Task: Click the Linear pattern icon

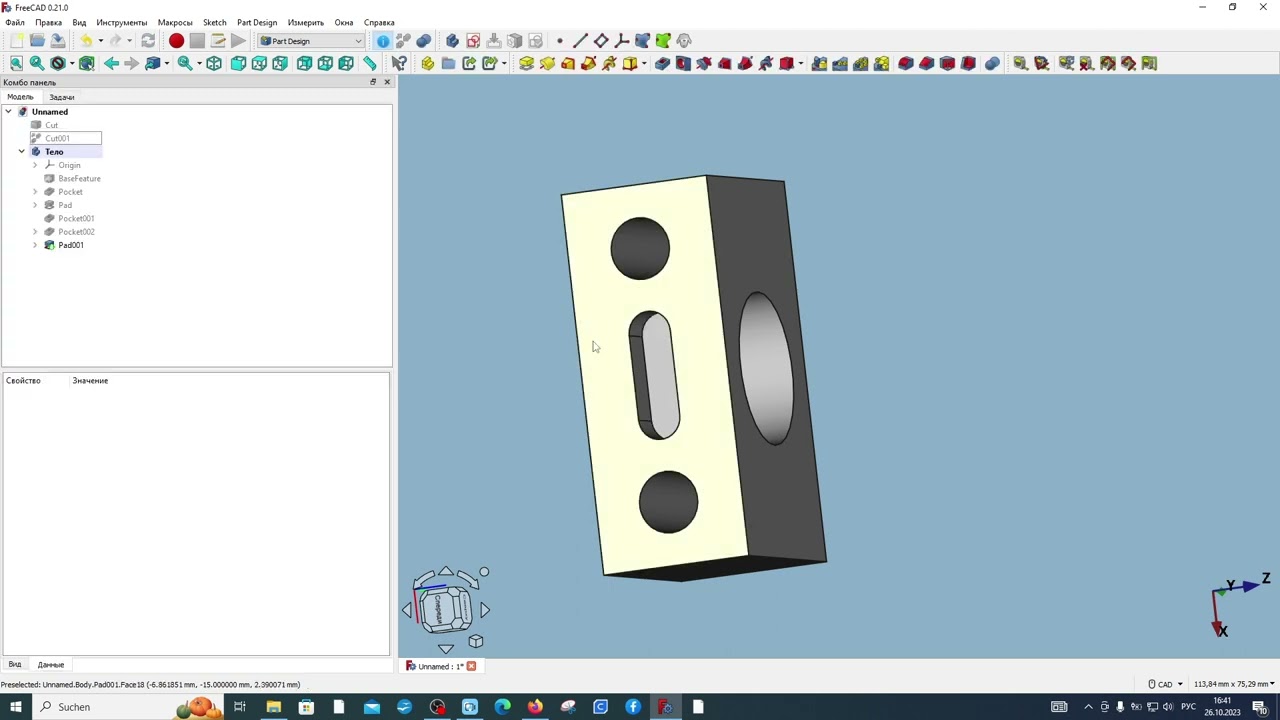Action: coord(840,64)
